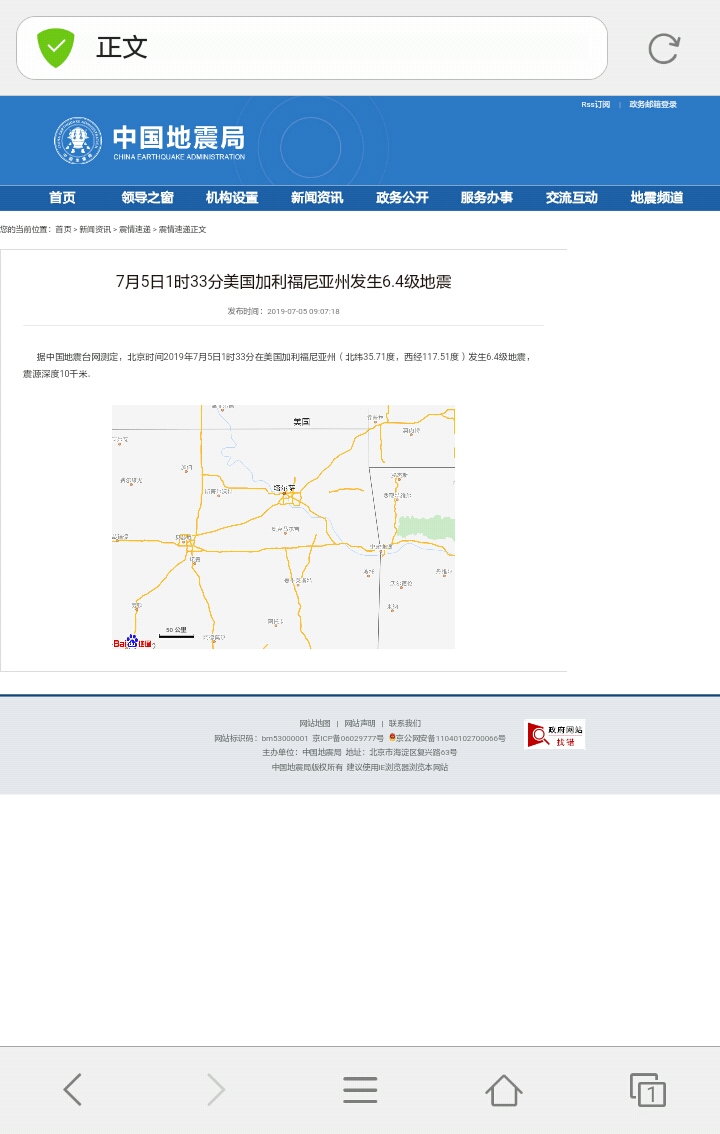
Task: Click the 京ICP备06029777号 footer link
Action: [x=348, y=738]
